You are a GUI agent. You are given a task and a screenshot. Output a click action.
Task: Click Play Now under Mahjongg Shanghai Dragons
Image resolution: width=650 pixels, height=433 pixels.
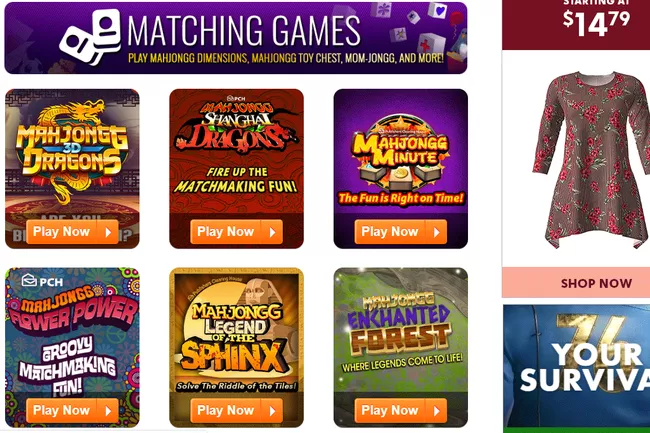point(236,232)
